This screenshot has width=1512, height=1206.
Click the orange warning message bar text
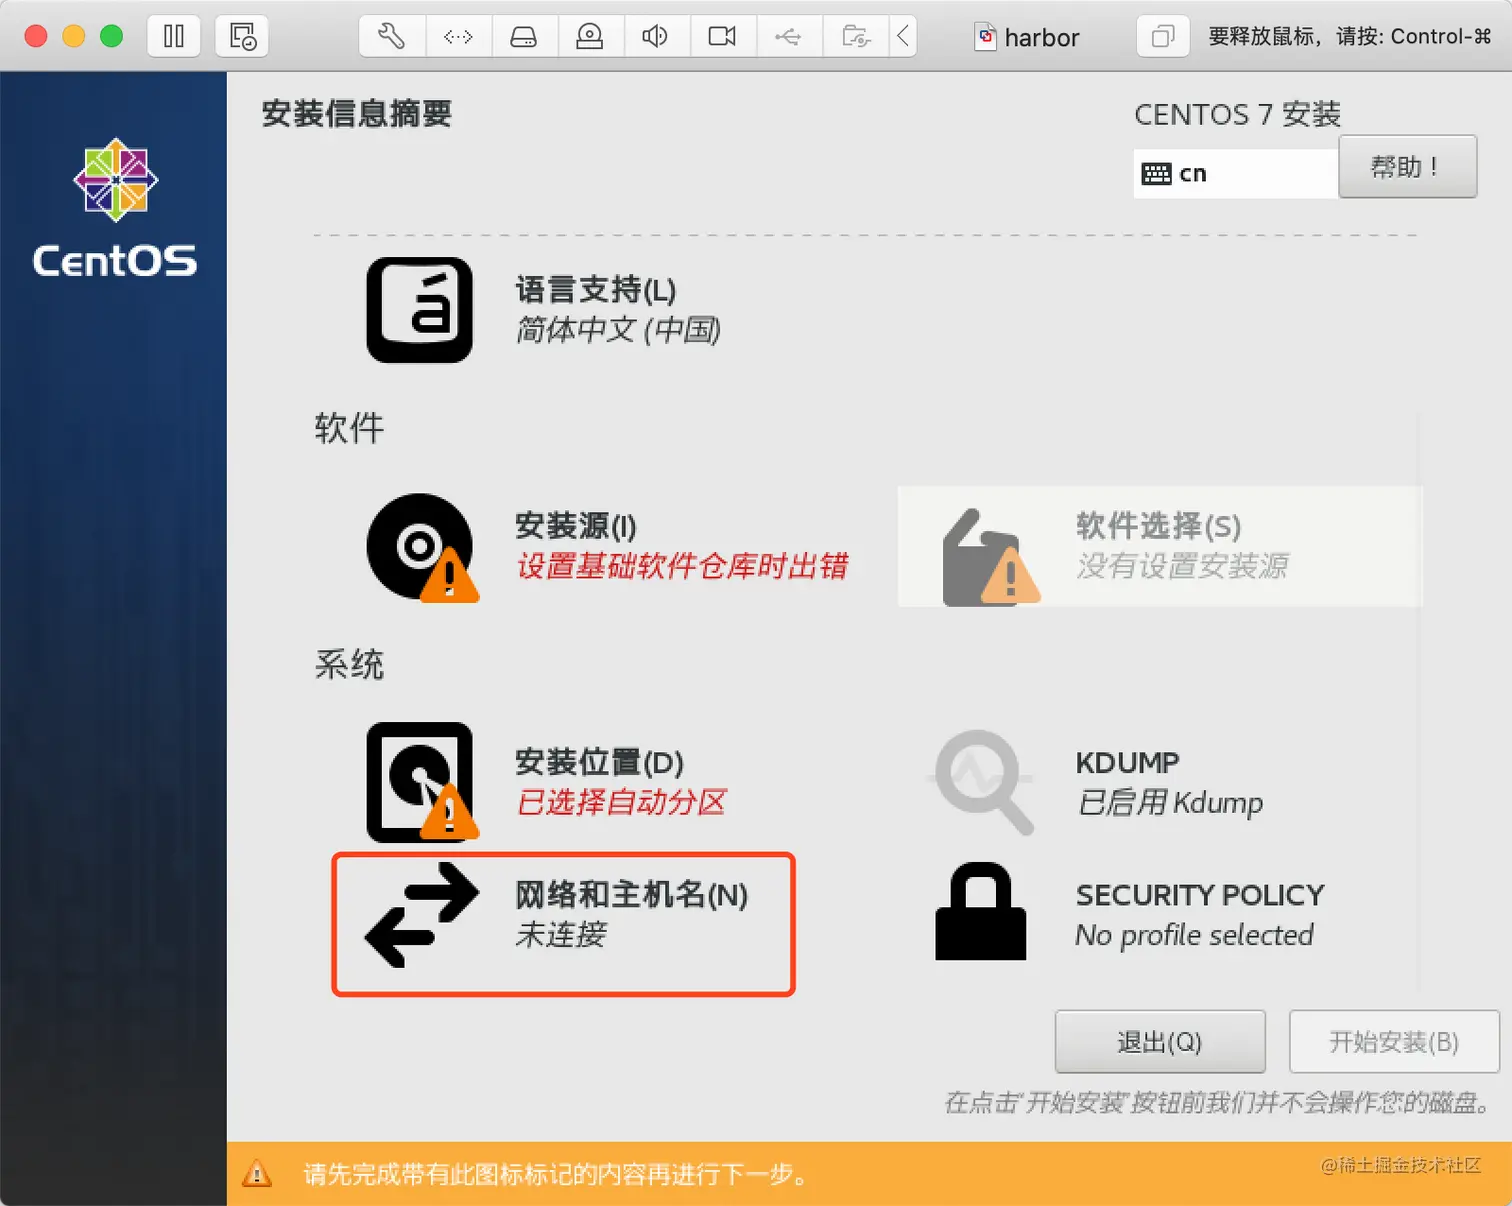(556, 1174)
